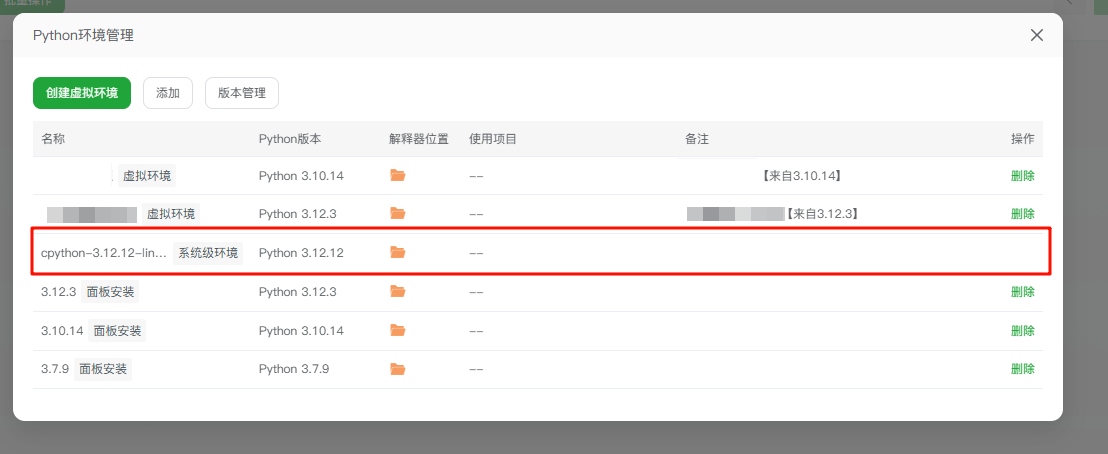Open folder icon for Python 3.10.14 virtual environment

coord(397,176)
